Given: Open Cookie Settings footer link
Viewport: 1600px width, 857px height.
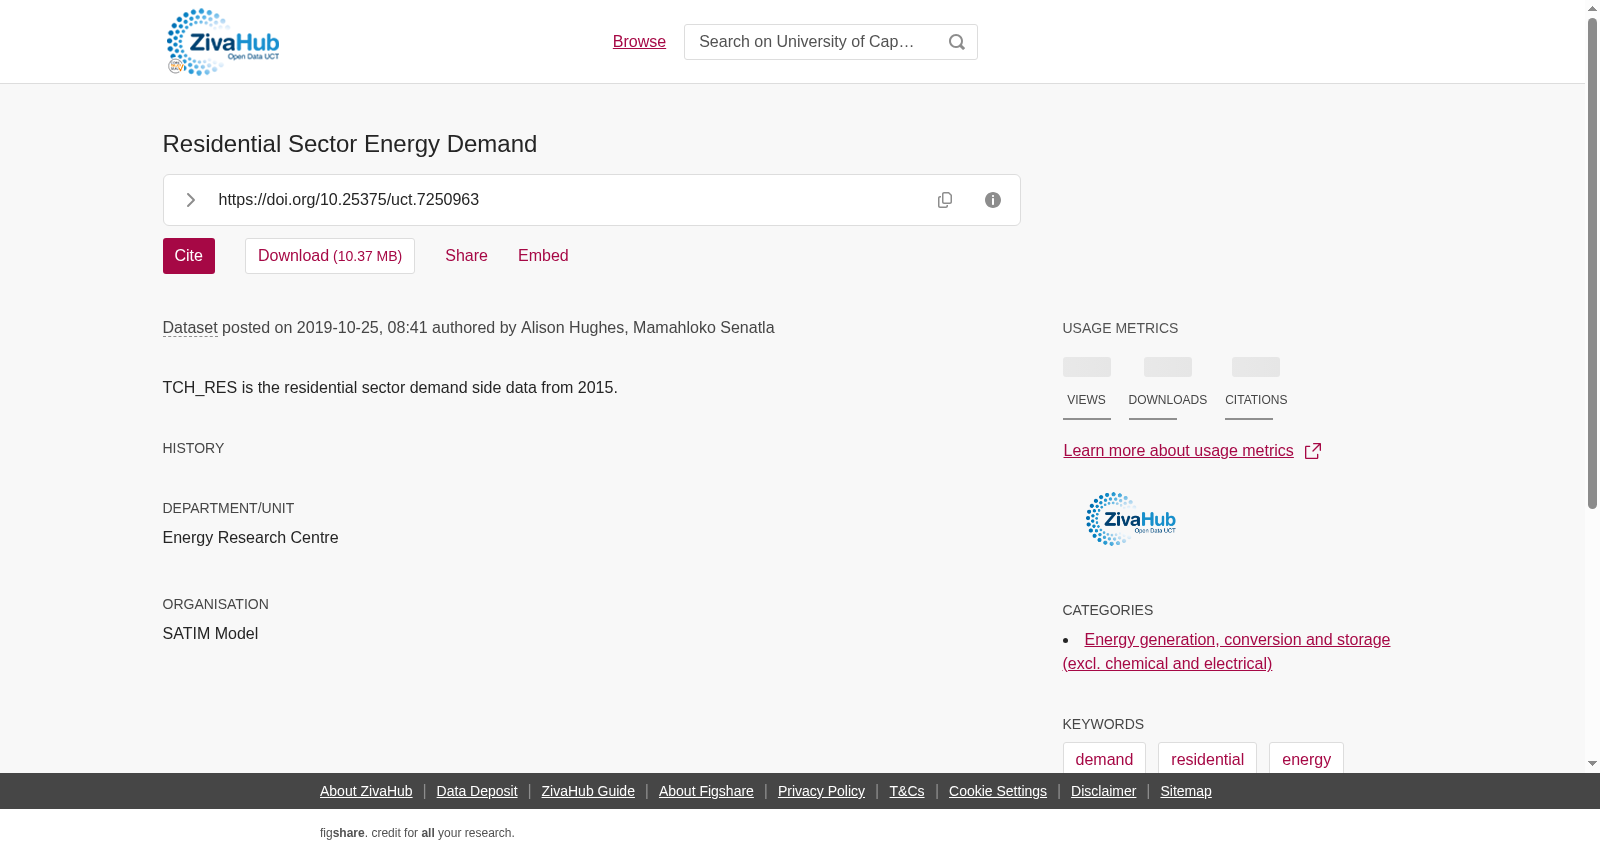Looking at the screenshot, I should click(x=998, y=791).
